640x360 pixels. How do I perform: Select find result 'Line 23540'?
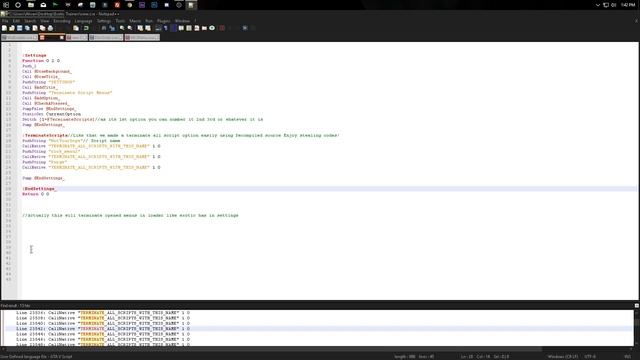(103, 323)
